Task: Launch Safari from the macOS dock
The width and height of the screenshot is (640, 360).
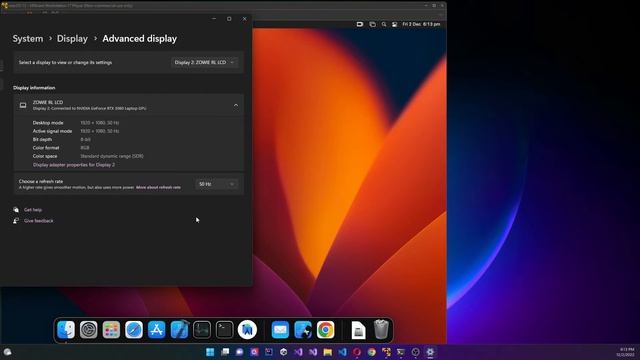Action: tap(134, 330)
